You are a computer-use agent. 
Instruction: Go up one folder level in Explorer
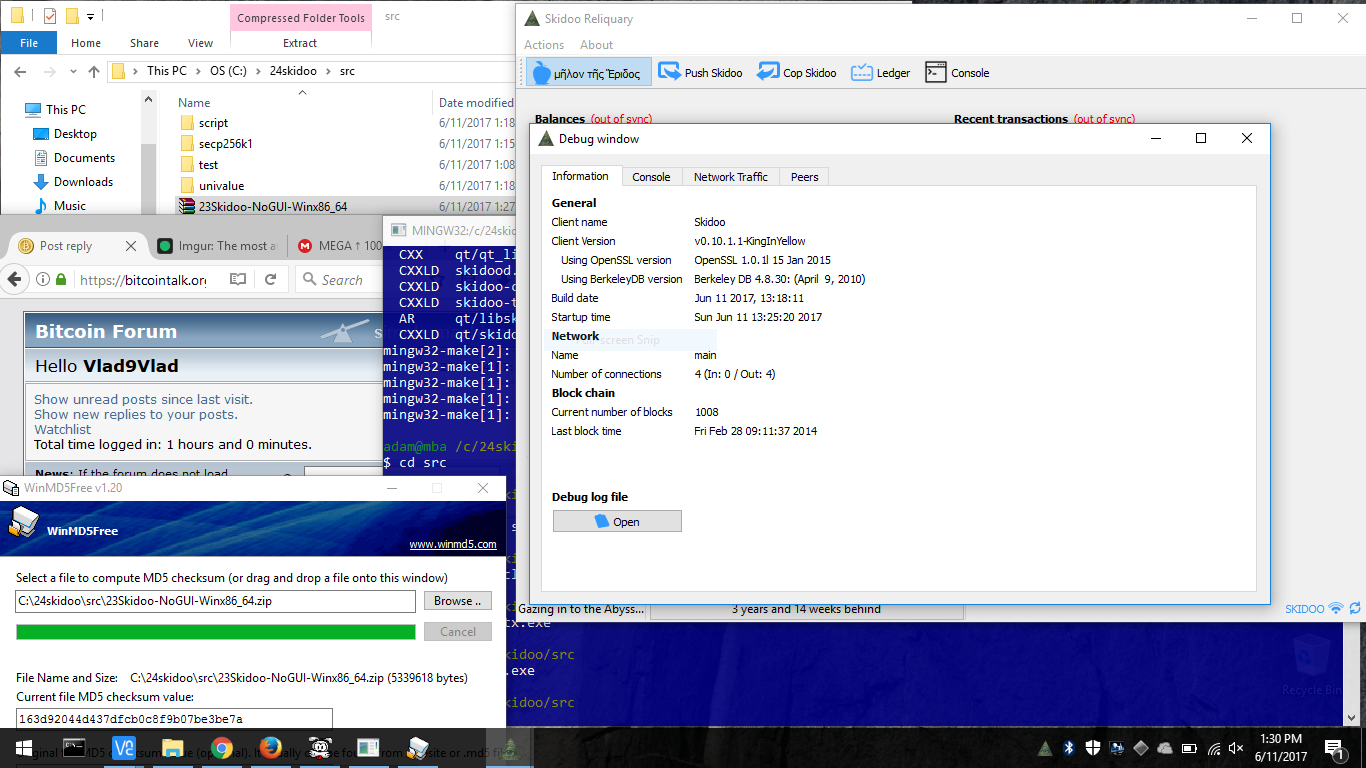94,71
